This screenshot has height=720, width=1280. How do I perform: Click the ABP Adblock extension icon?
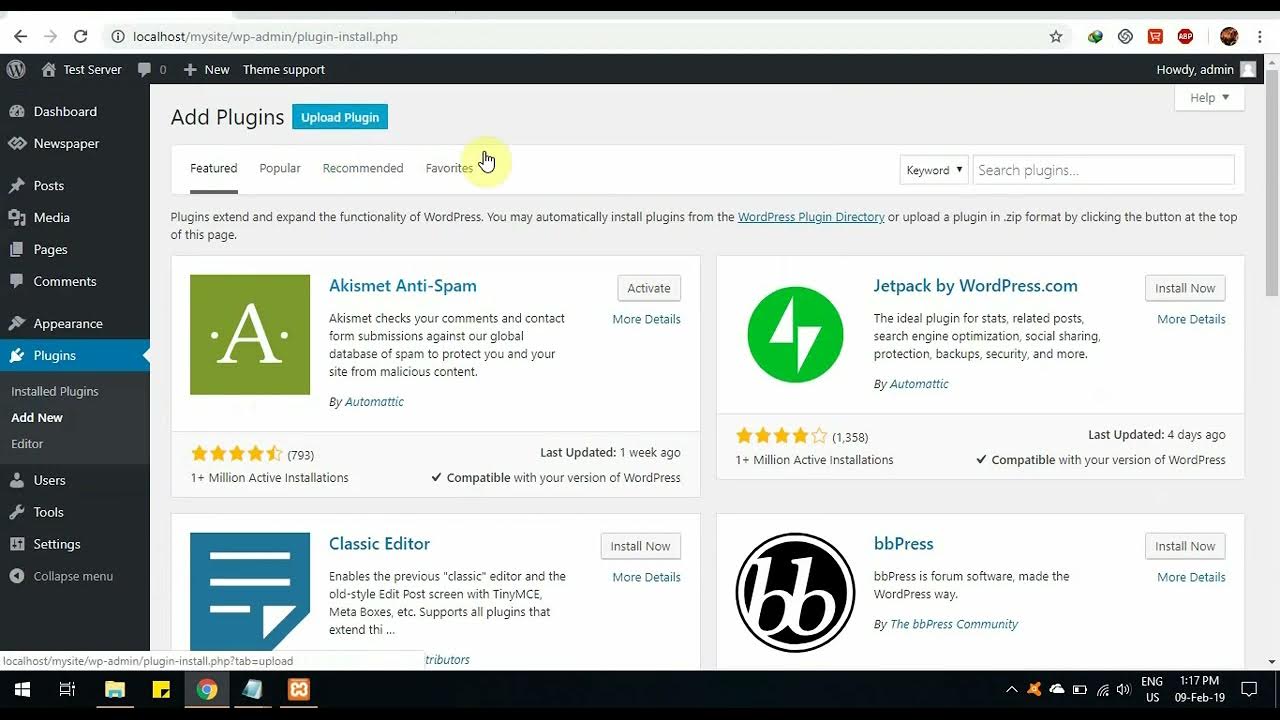point(1185,37)
